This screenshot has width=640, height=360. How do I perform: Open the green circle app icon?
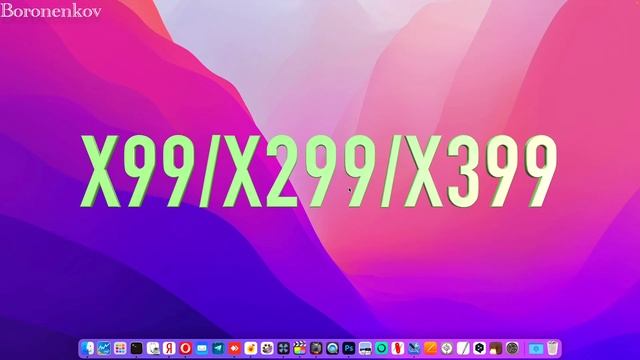click(x=381, y=348)
